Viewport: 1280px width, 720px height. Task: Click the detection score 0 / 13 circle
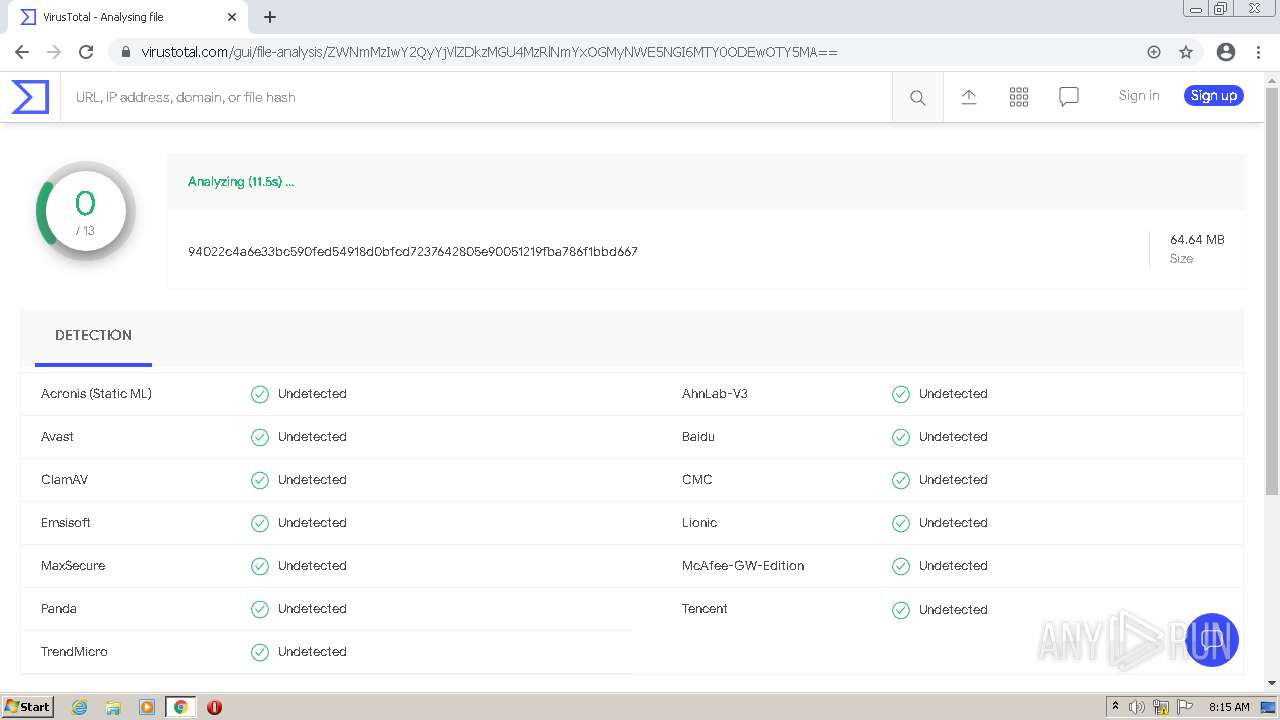tap(86, 212)
